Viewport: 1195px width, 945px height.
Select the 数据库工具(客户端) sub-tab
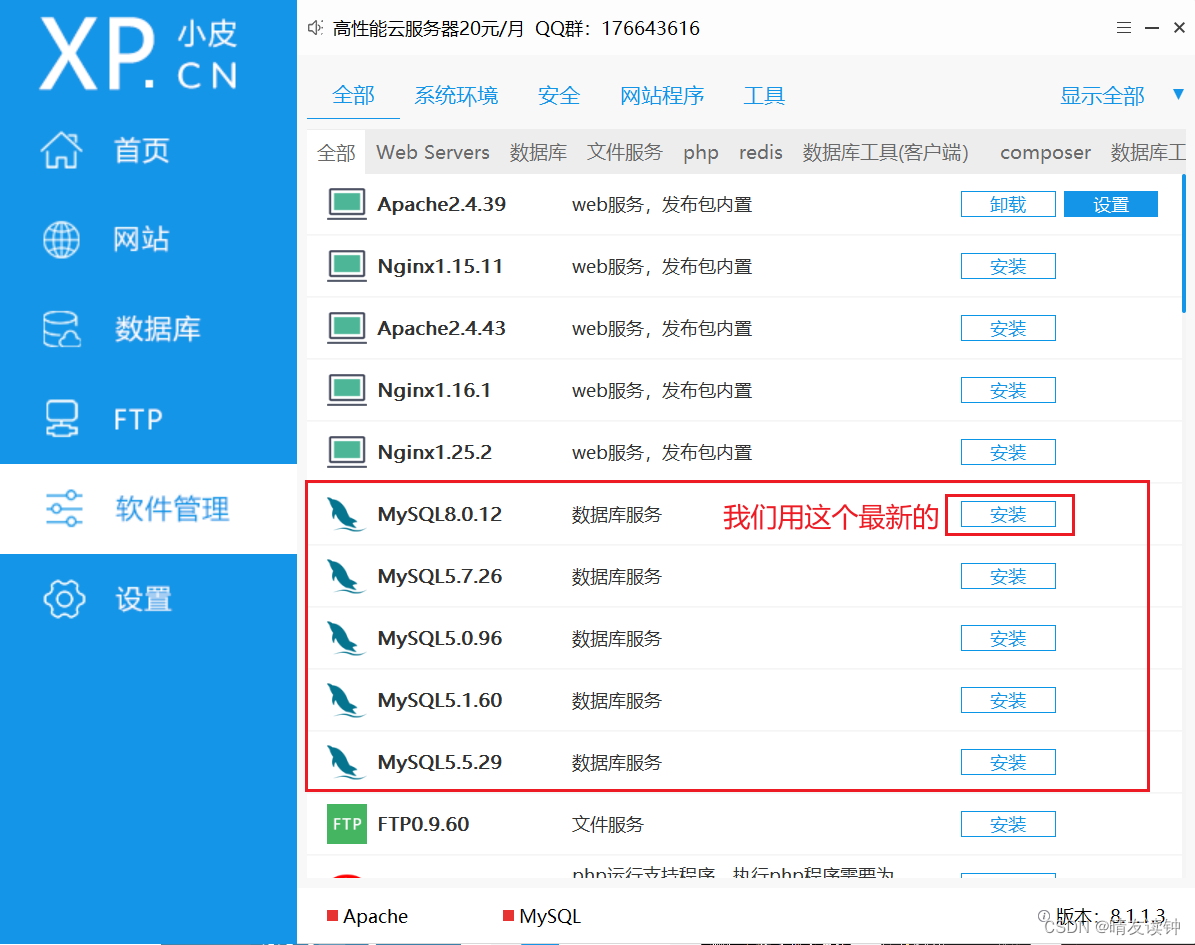pos(886,152)
